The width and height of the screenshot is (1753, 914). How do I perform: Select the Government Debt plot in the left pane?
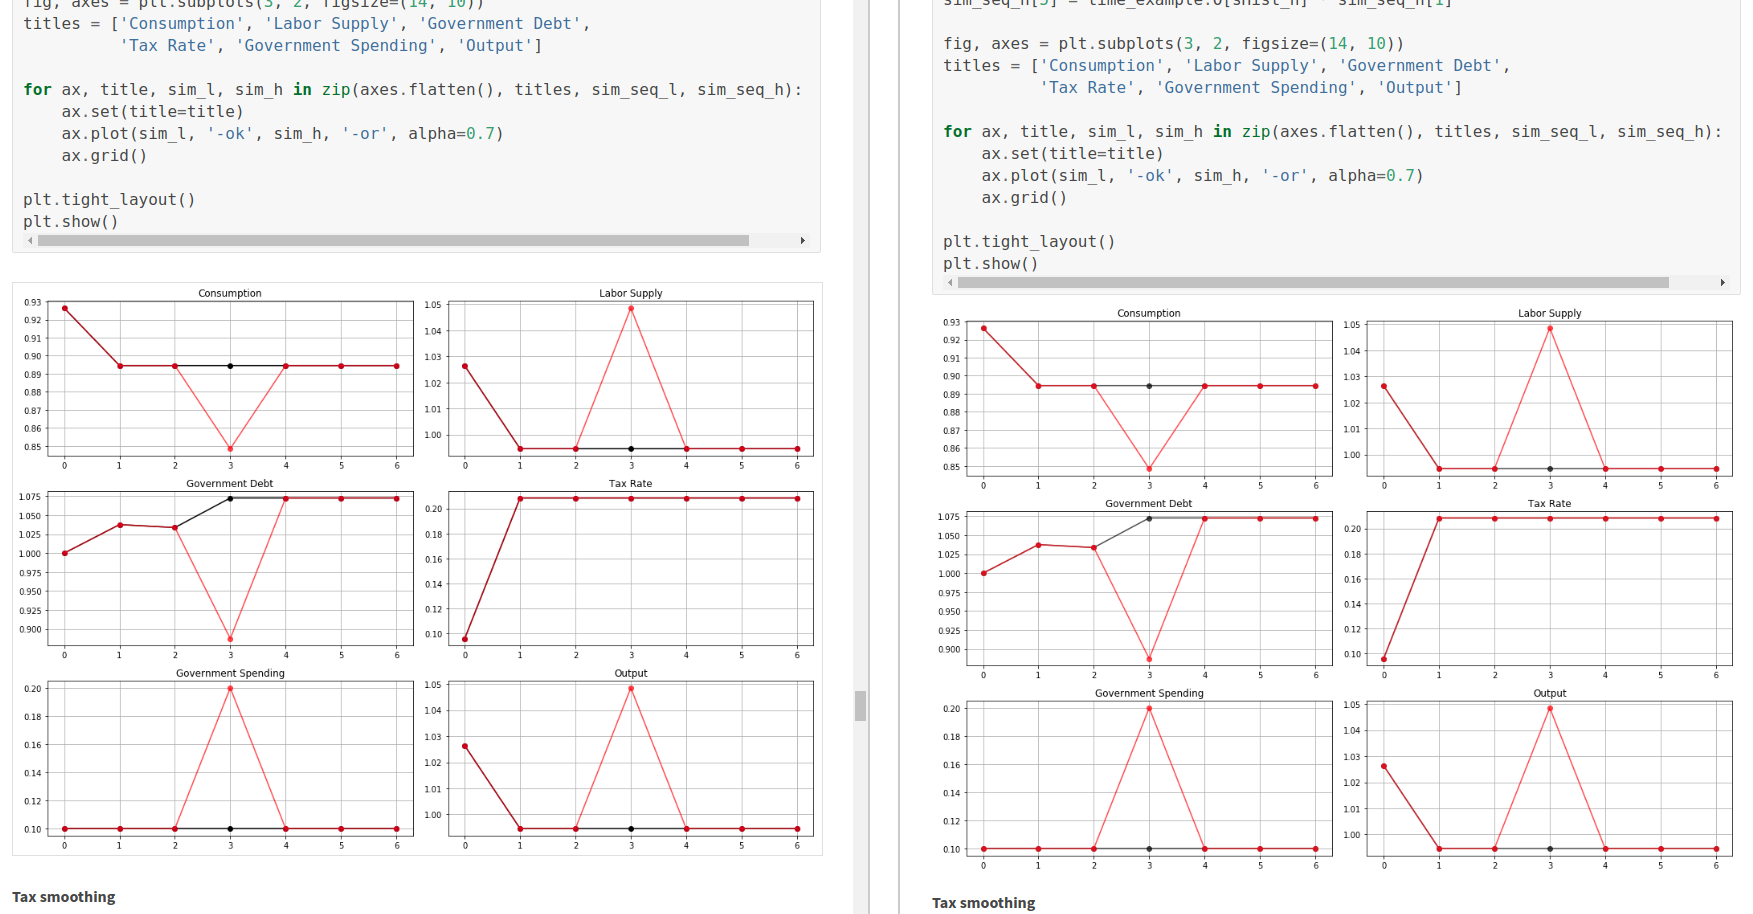pyautogui.click(x=230, y=568)
